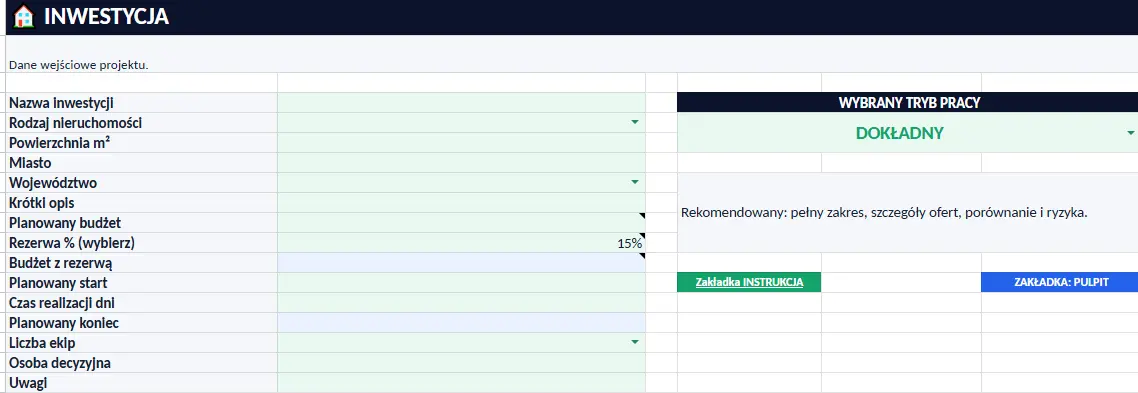The height and width of the screenshot is (393, 1138).
Task: Select the Planowany budżet input cell
Action: (x=462, y=223)
